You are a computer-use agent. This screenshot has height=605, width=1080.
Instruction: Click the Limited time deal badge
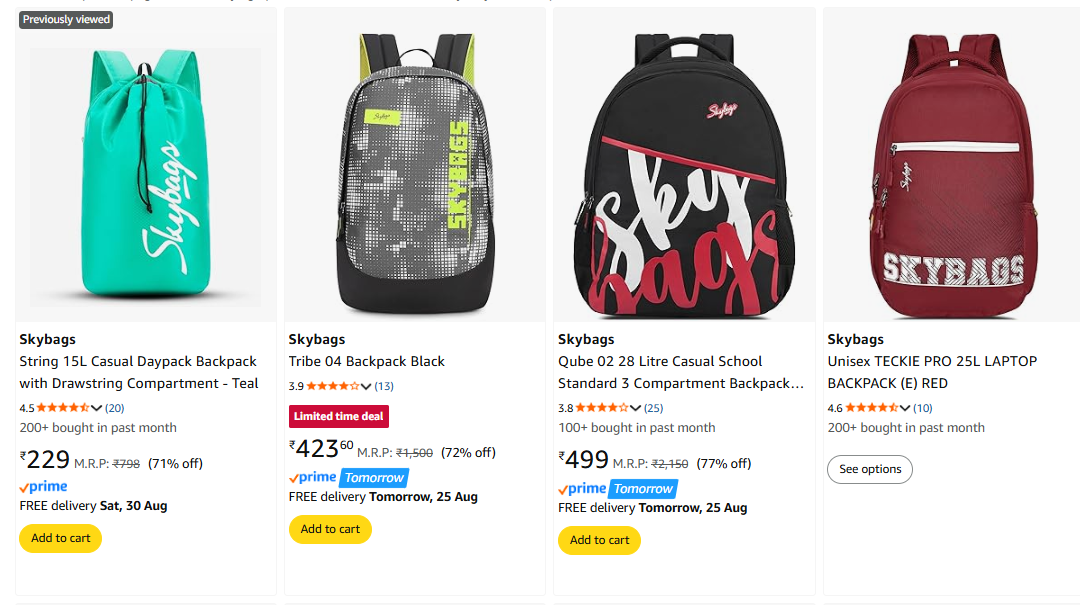(339, 416)
